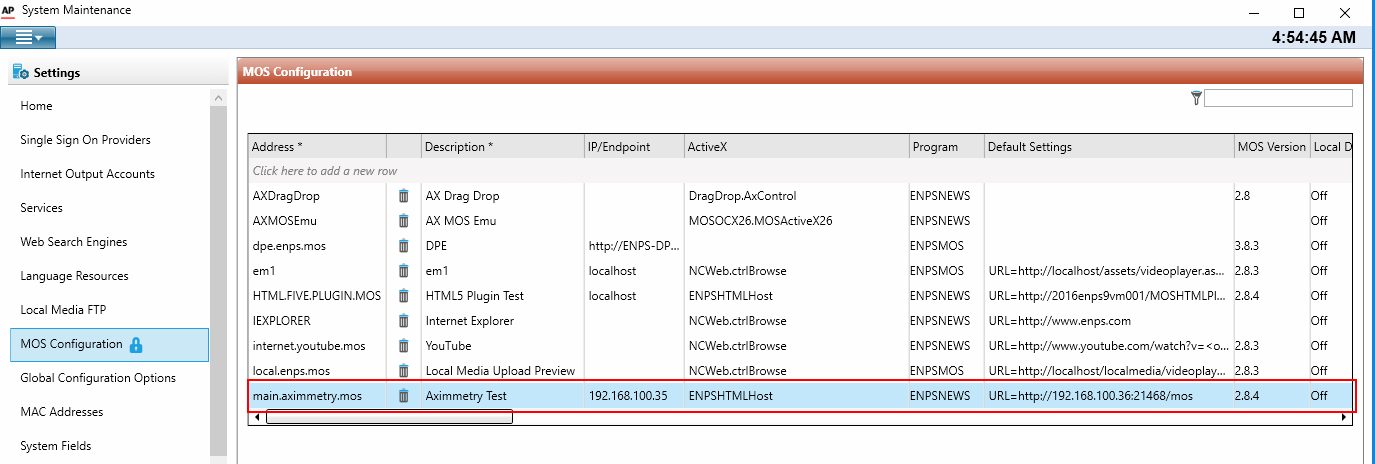The image size is (1375, 464).
Task: Click trash icon for dpe.enps.mos row
Action: point(404,246)
